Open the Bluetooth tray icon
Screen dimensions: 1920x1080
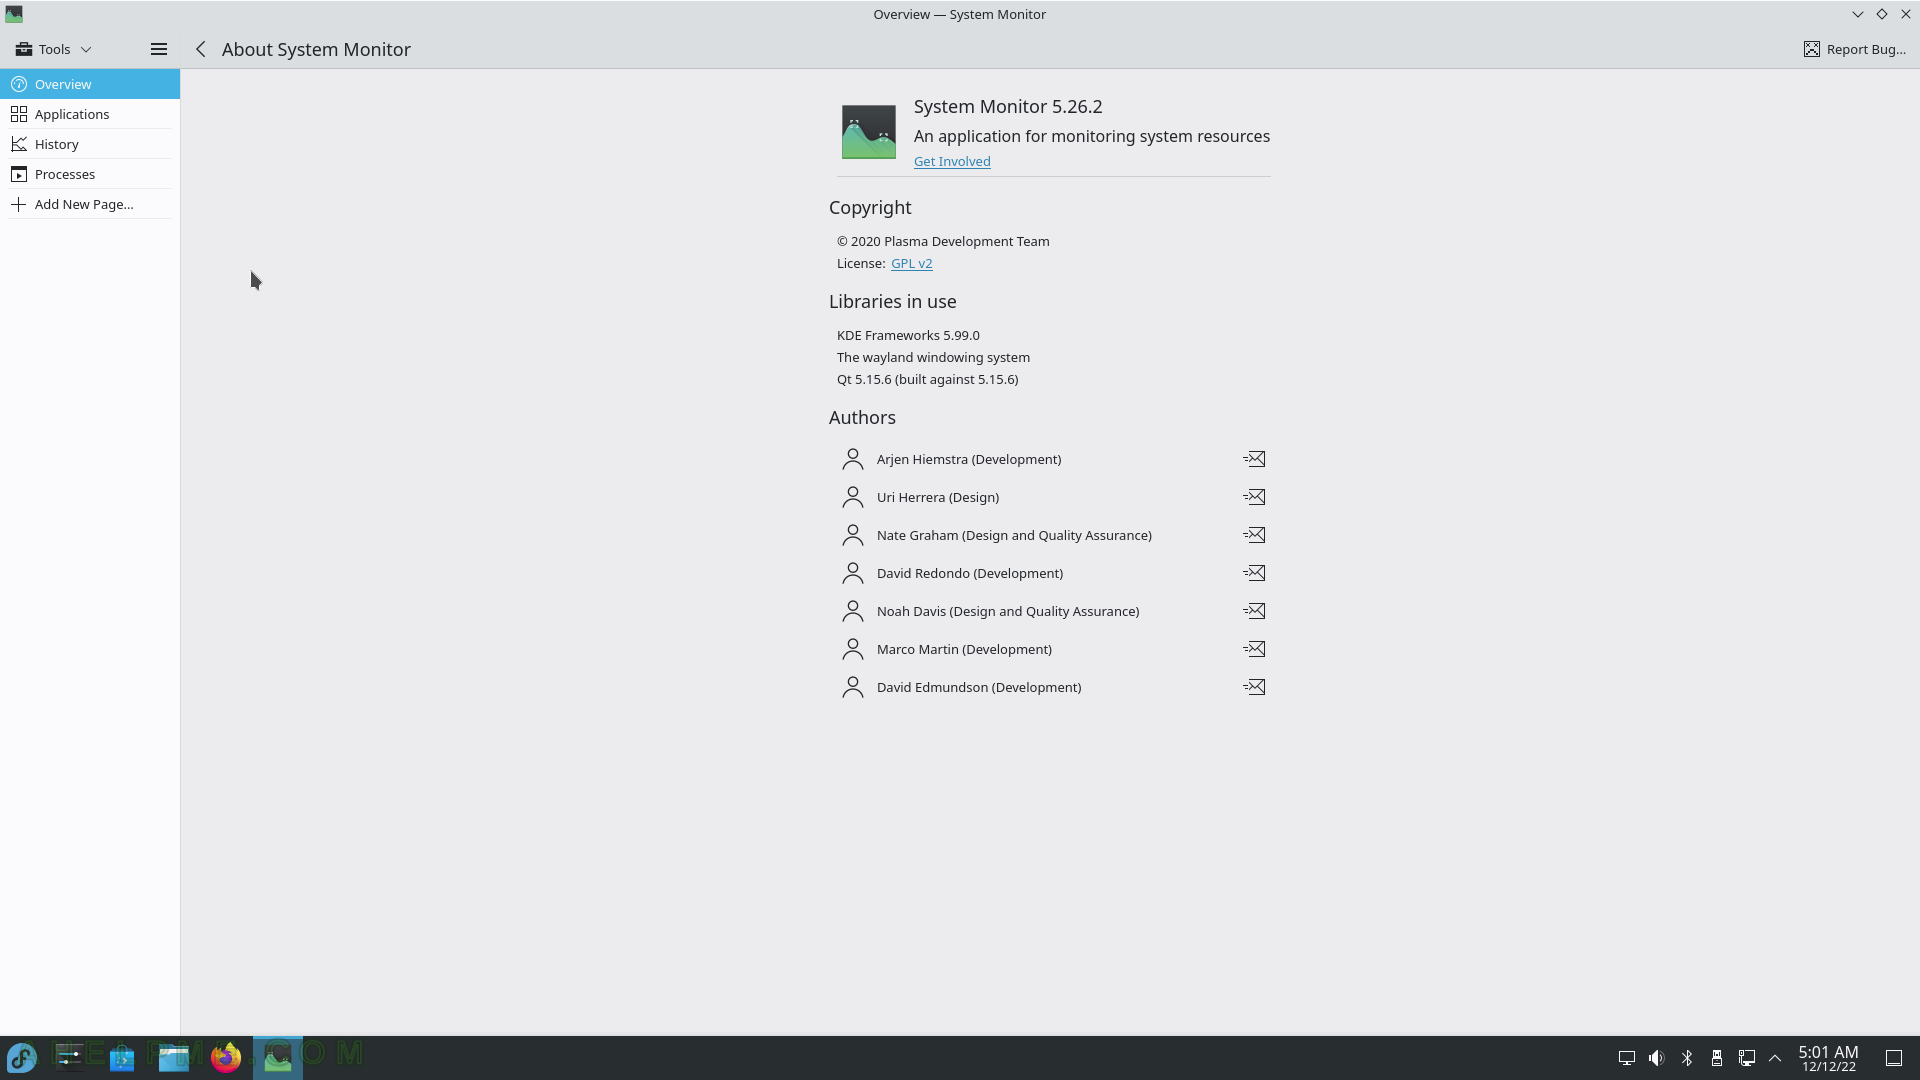click(x=1687, y=1058)
